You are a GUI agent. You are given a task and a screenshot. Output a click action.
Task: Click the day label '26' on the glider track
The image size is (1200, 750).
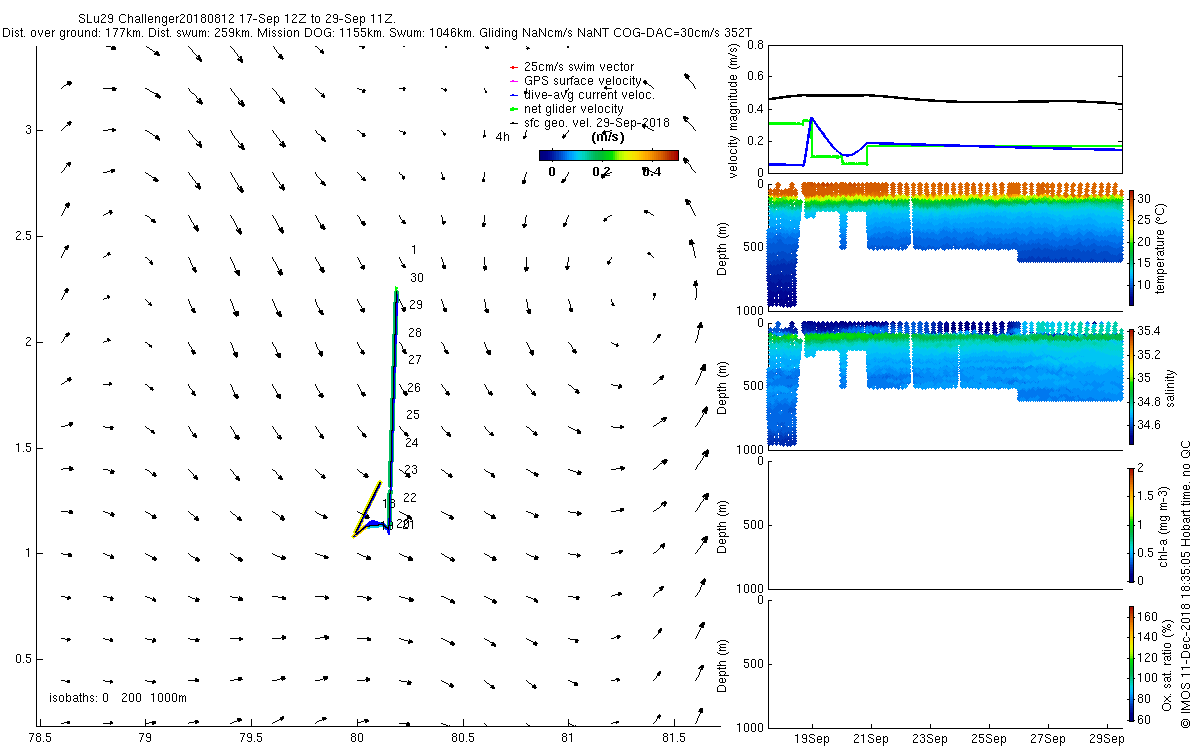[414, 387]
